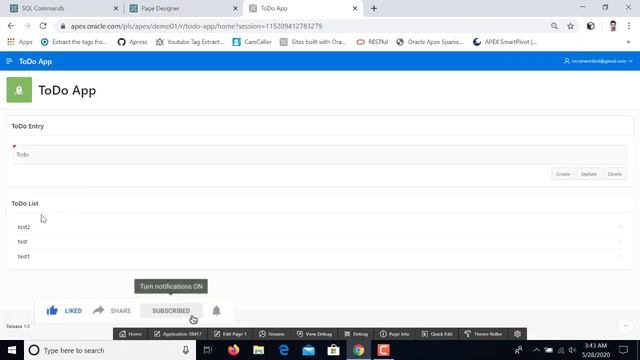Click the Windows taskbar search box

(x=110, y=350)
